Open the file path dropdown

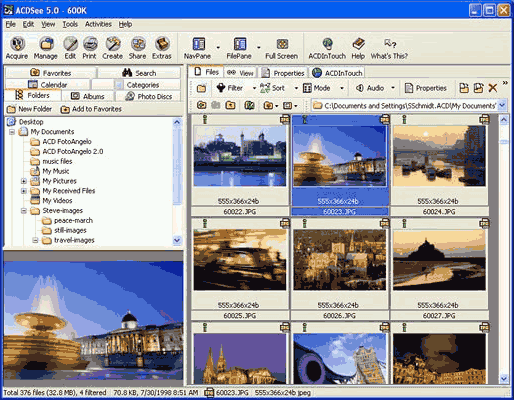pos(502,105)
